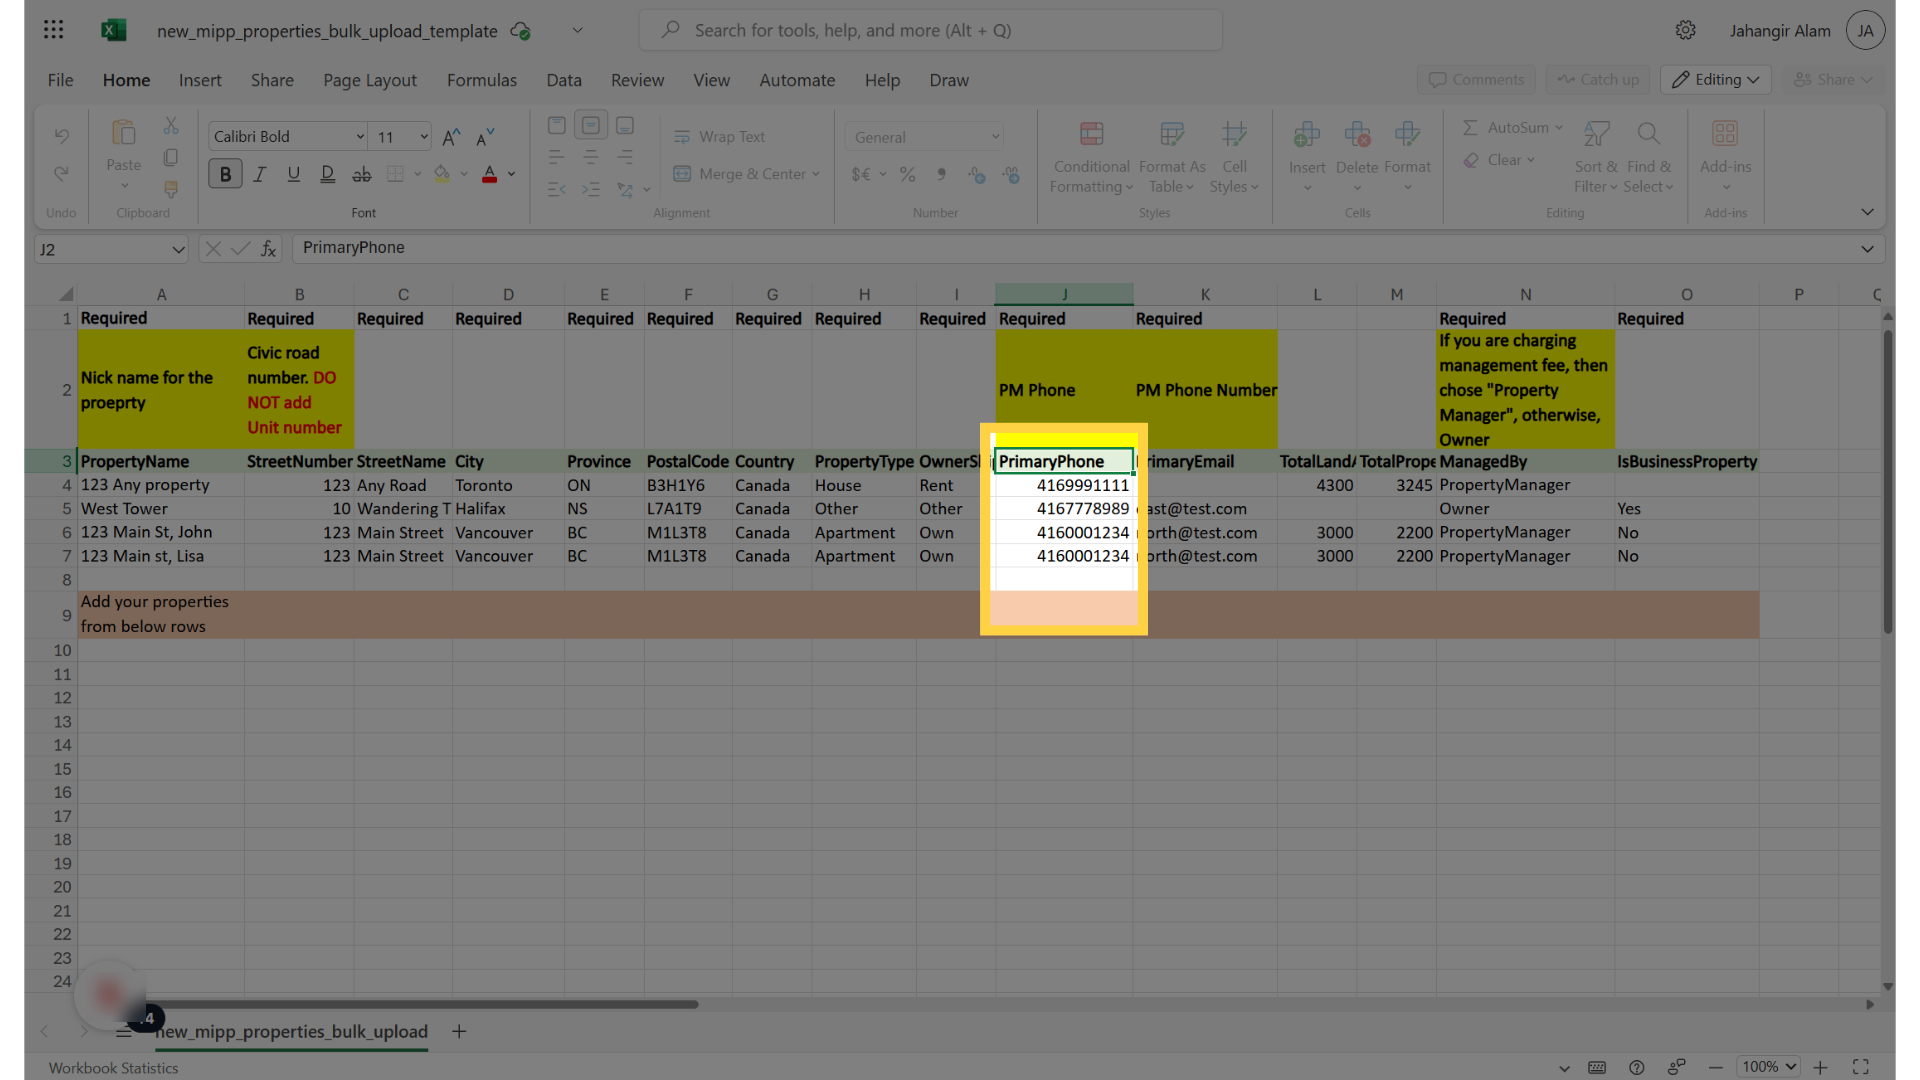
Task: Open Find & Select magnifier
Action: coord(1648,157)
